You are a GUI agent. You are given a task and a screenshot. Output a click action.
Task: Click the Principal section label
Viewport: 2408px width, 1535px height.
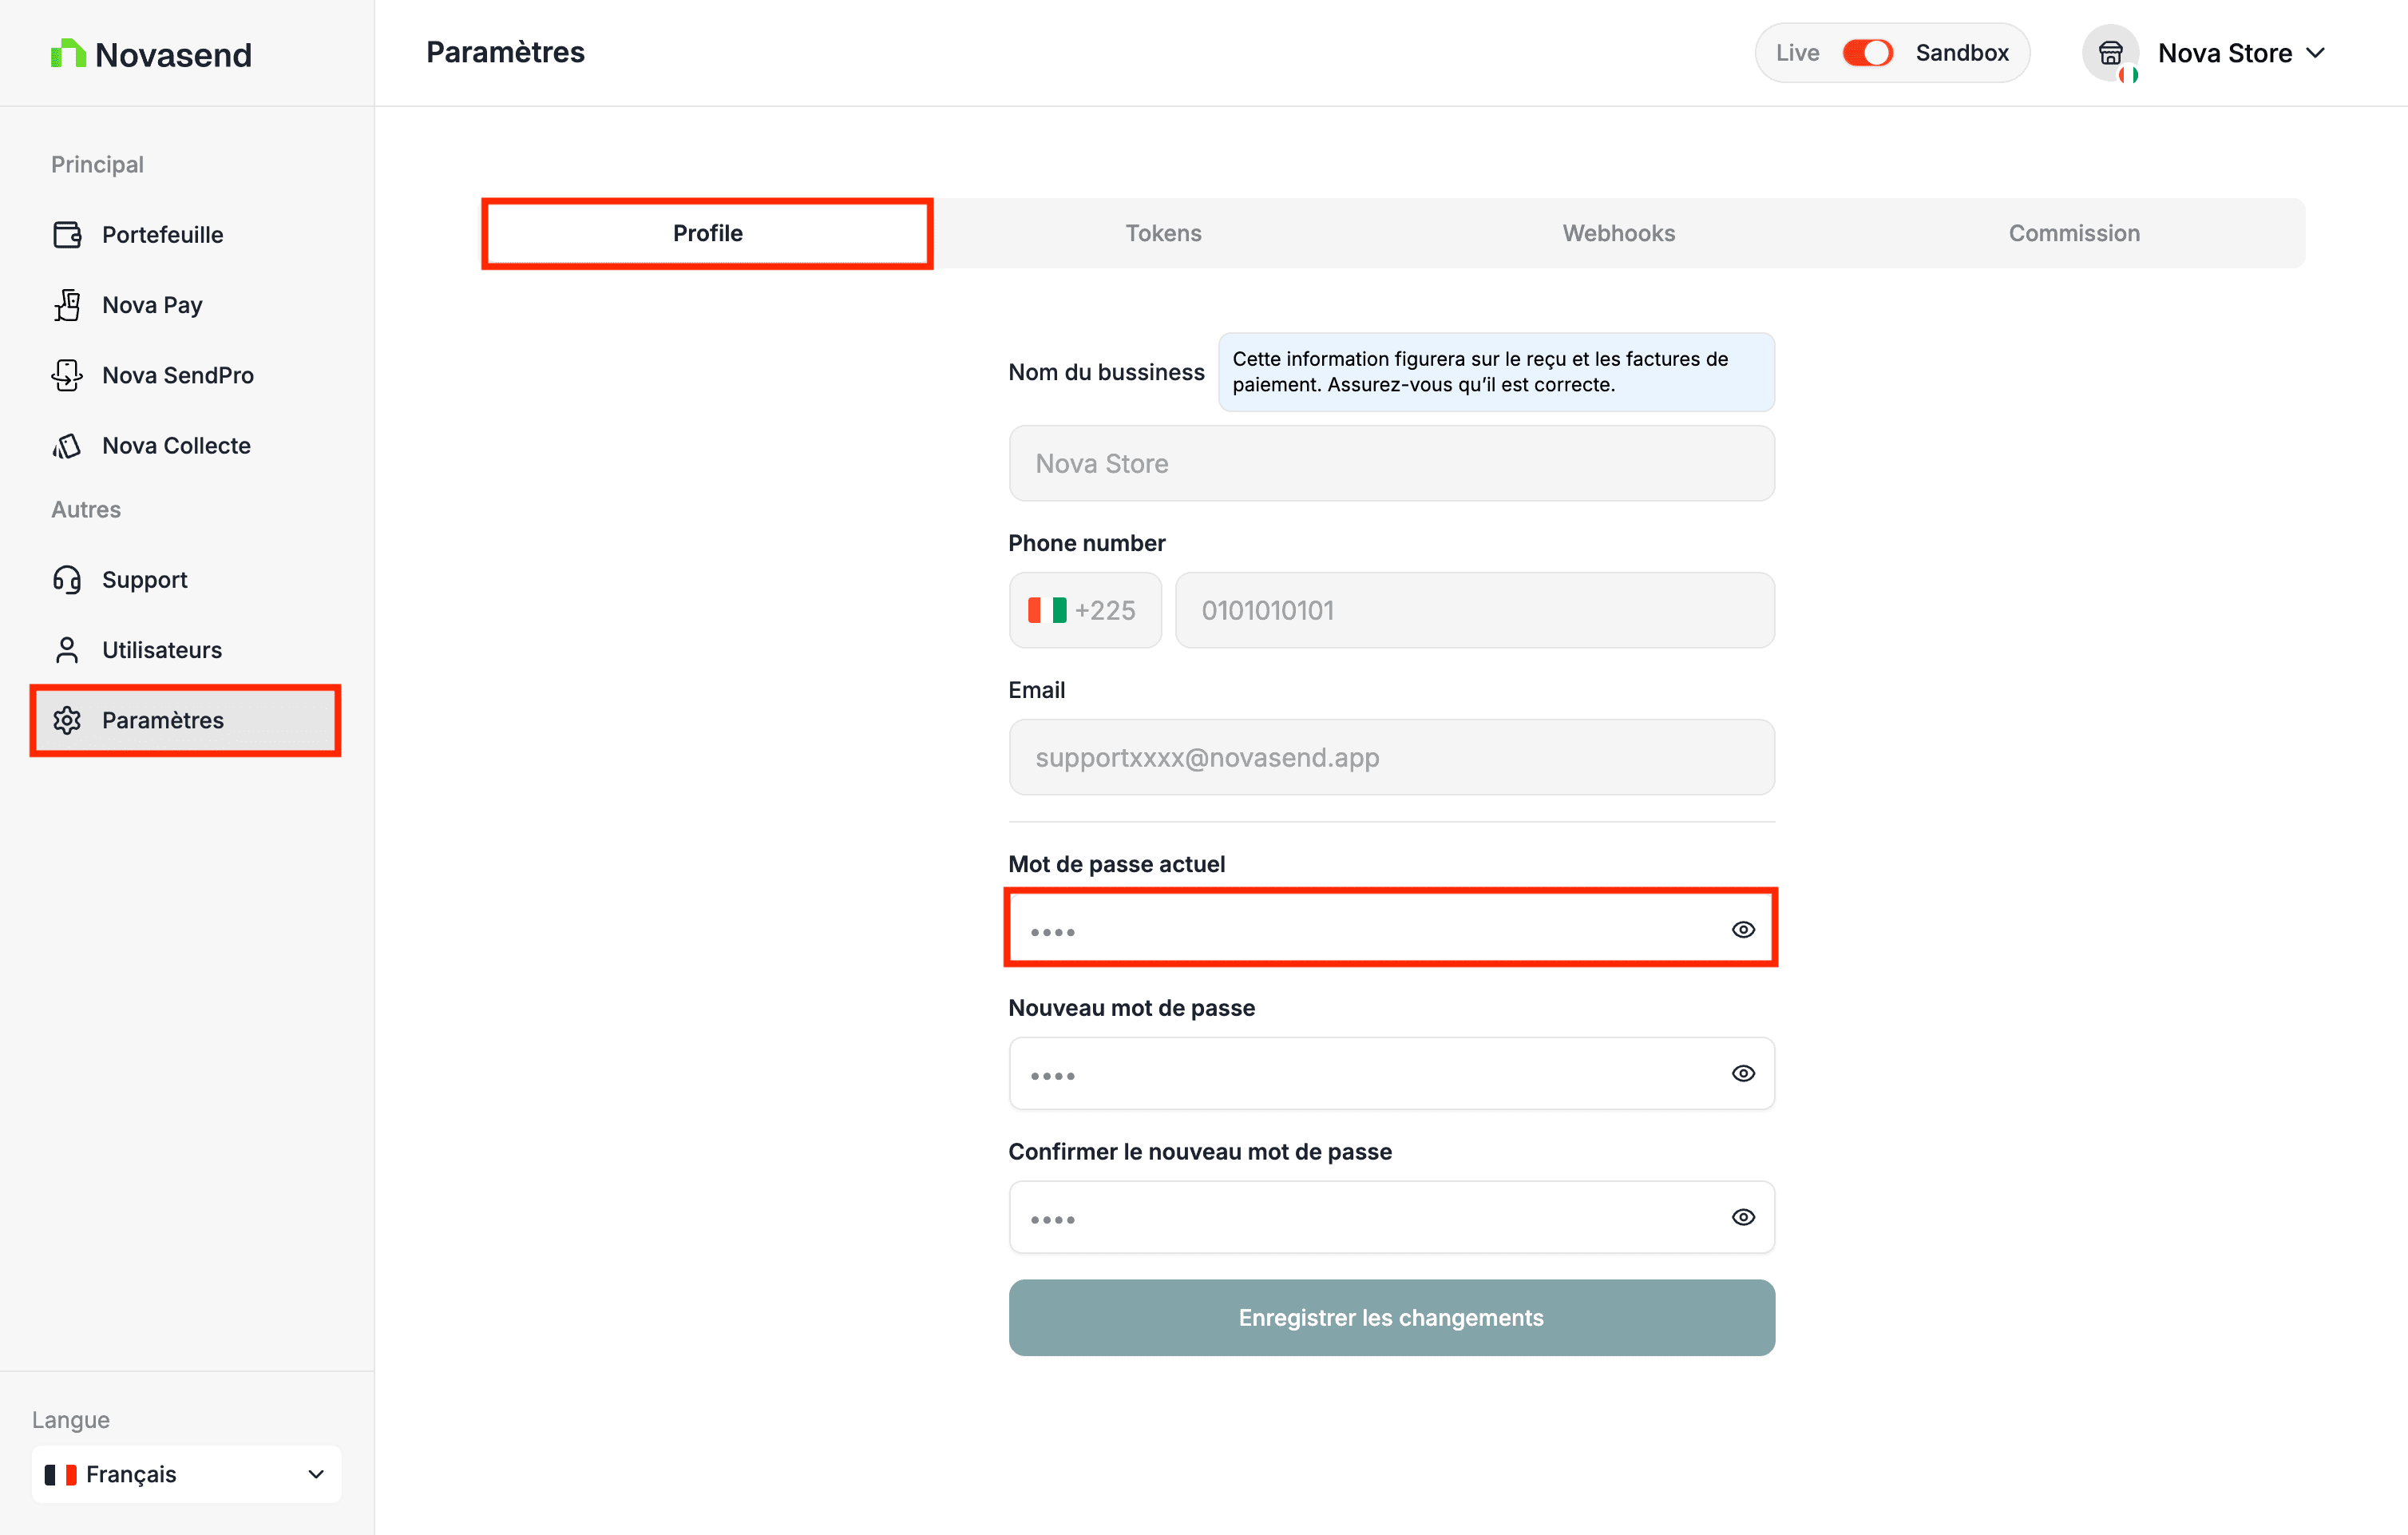point(97,164)
